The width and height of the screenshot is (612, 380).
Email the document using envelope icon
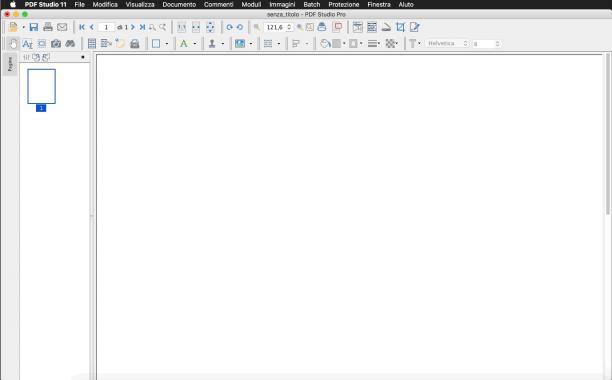point(62,27)
